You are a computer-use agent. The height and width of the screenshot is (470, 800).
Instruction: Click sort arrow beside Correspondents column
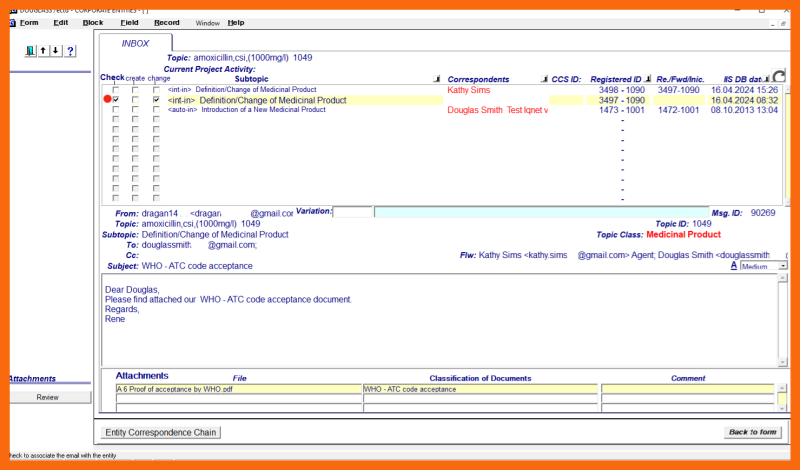pyautogui.click(x=544, y=79)
